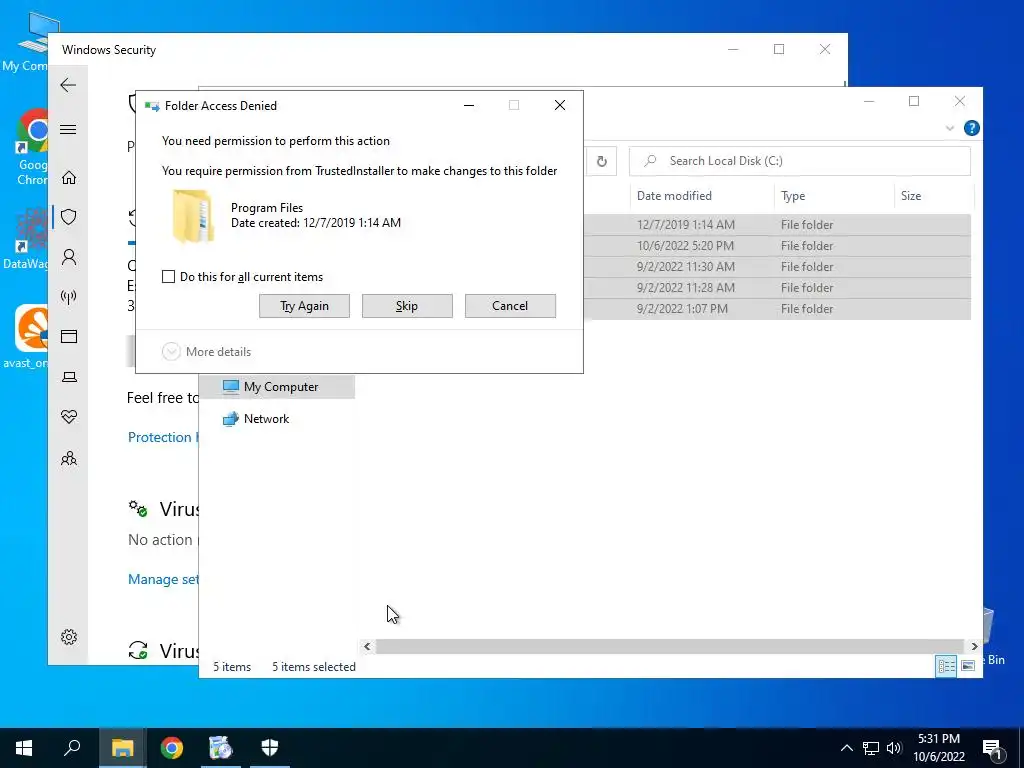1024x768 pixels.
Task: Open Device security laptop icon
Action: (x=69, y=377)
